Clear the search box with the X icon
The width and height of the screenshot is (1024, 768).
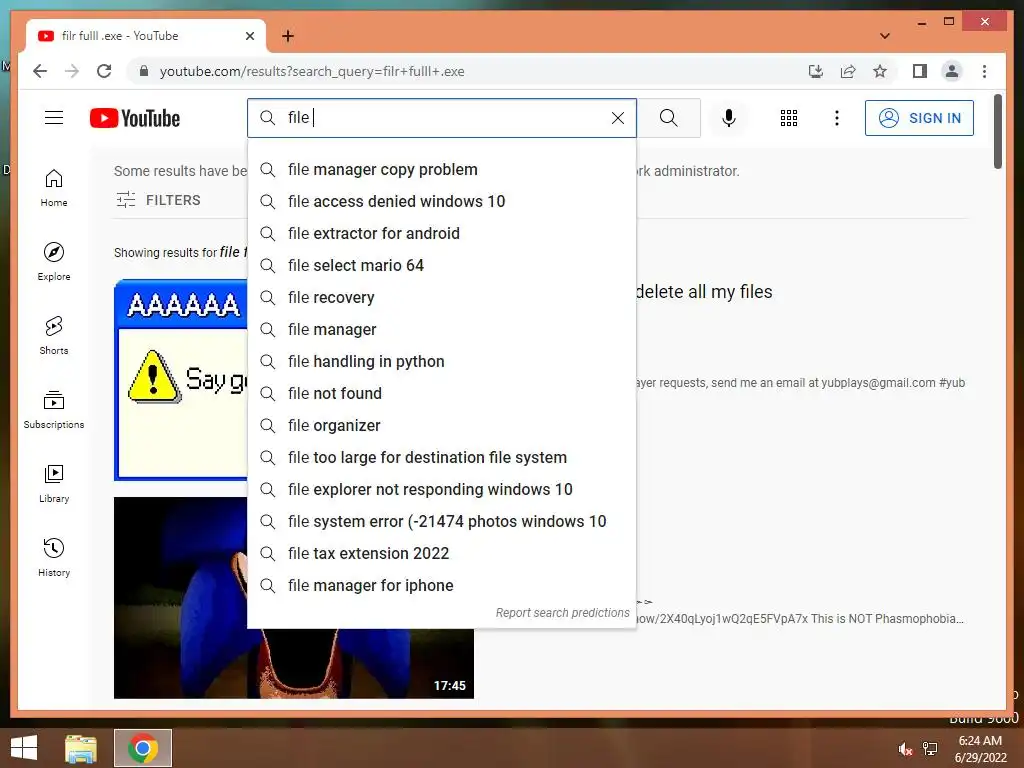pyautogui.click(x=618, y=118)
